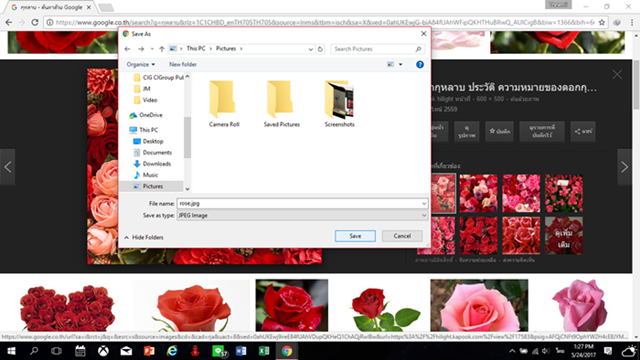Click the Cancel button
This screenshot has width=640, height=360.
[402, 236]
